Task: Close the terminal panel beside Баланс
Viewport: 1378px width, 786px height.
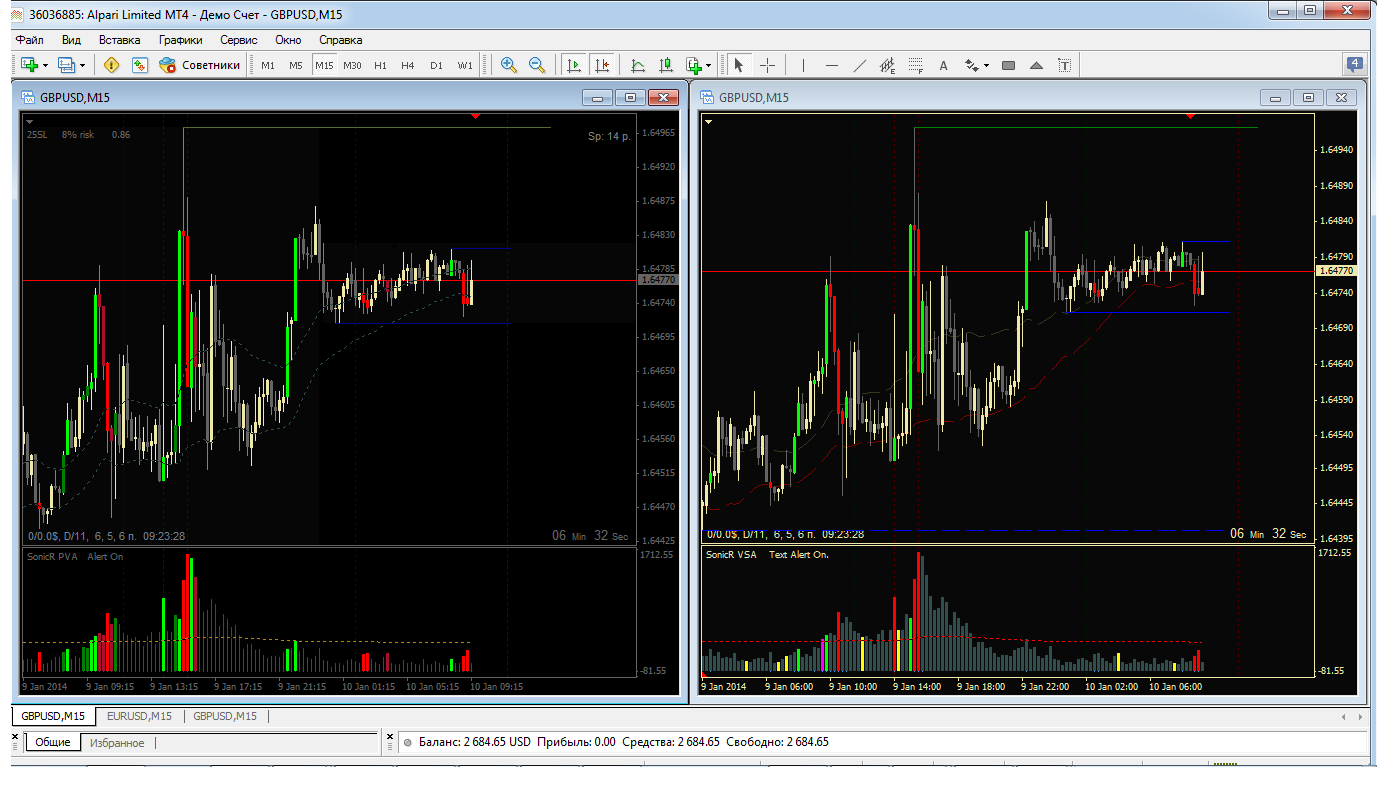Action: tap(391, 737)
